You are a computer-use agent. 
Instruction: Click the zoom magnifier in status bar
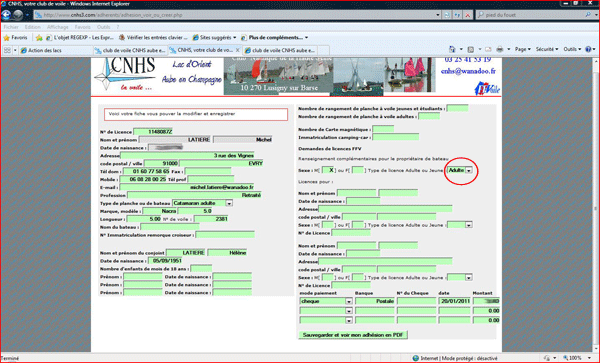coord(566,358)
